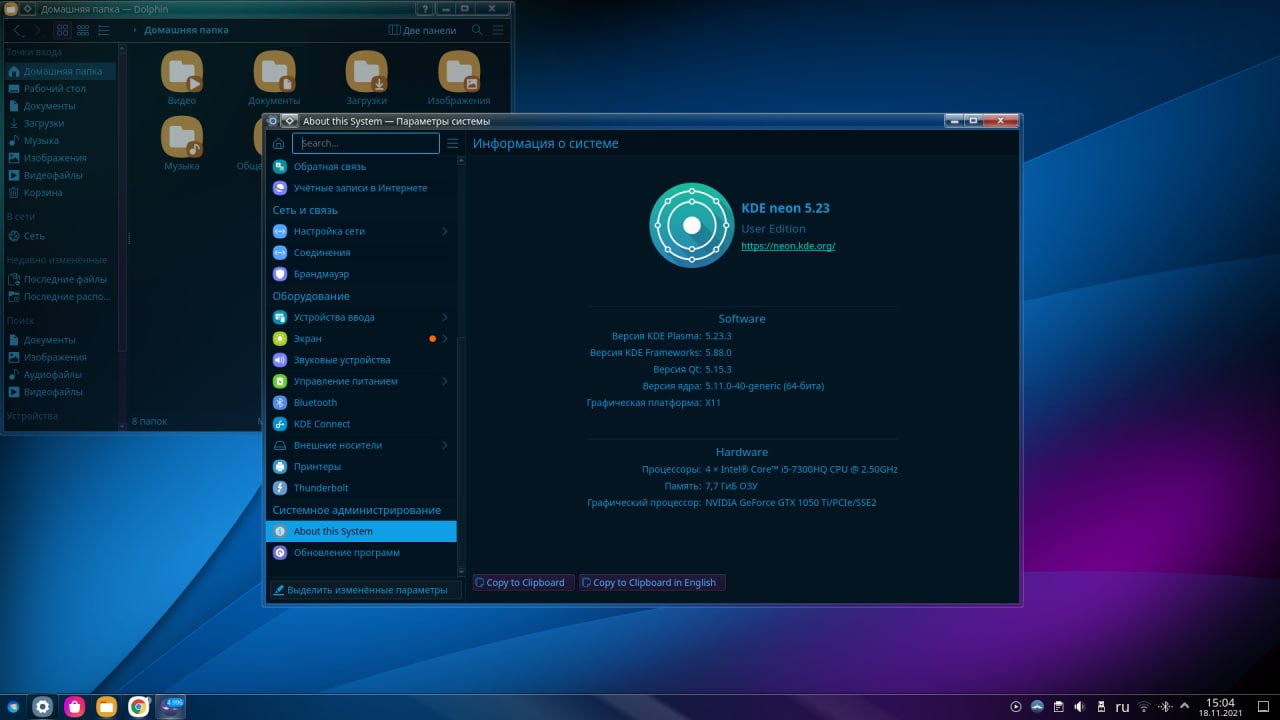Open the file manager taskbar icon
Screen dimensions: 1280x720
(106, 707)
